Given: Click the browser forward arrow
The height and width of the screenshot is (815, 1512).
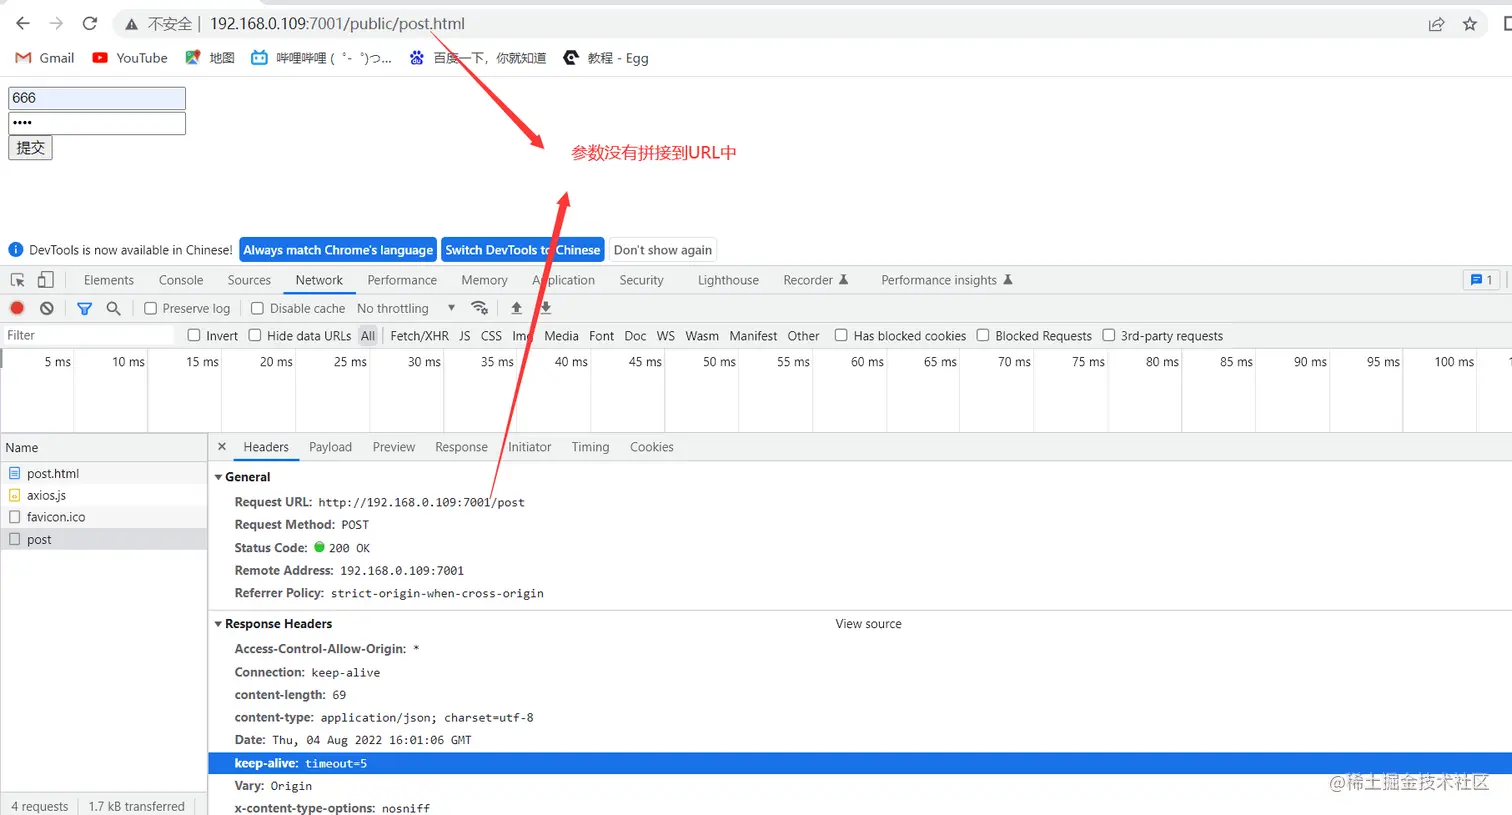Looking at the screenshot, I should coord(56,23).
